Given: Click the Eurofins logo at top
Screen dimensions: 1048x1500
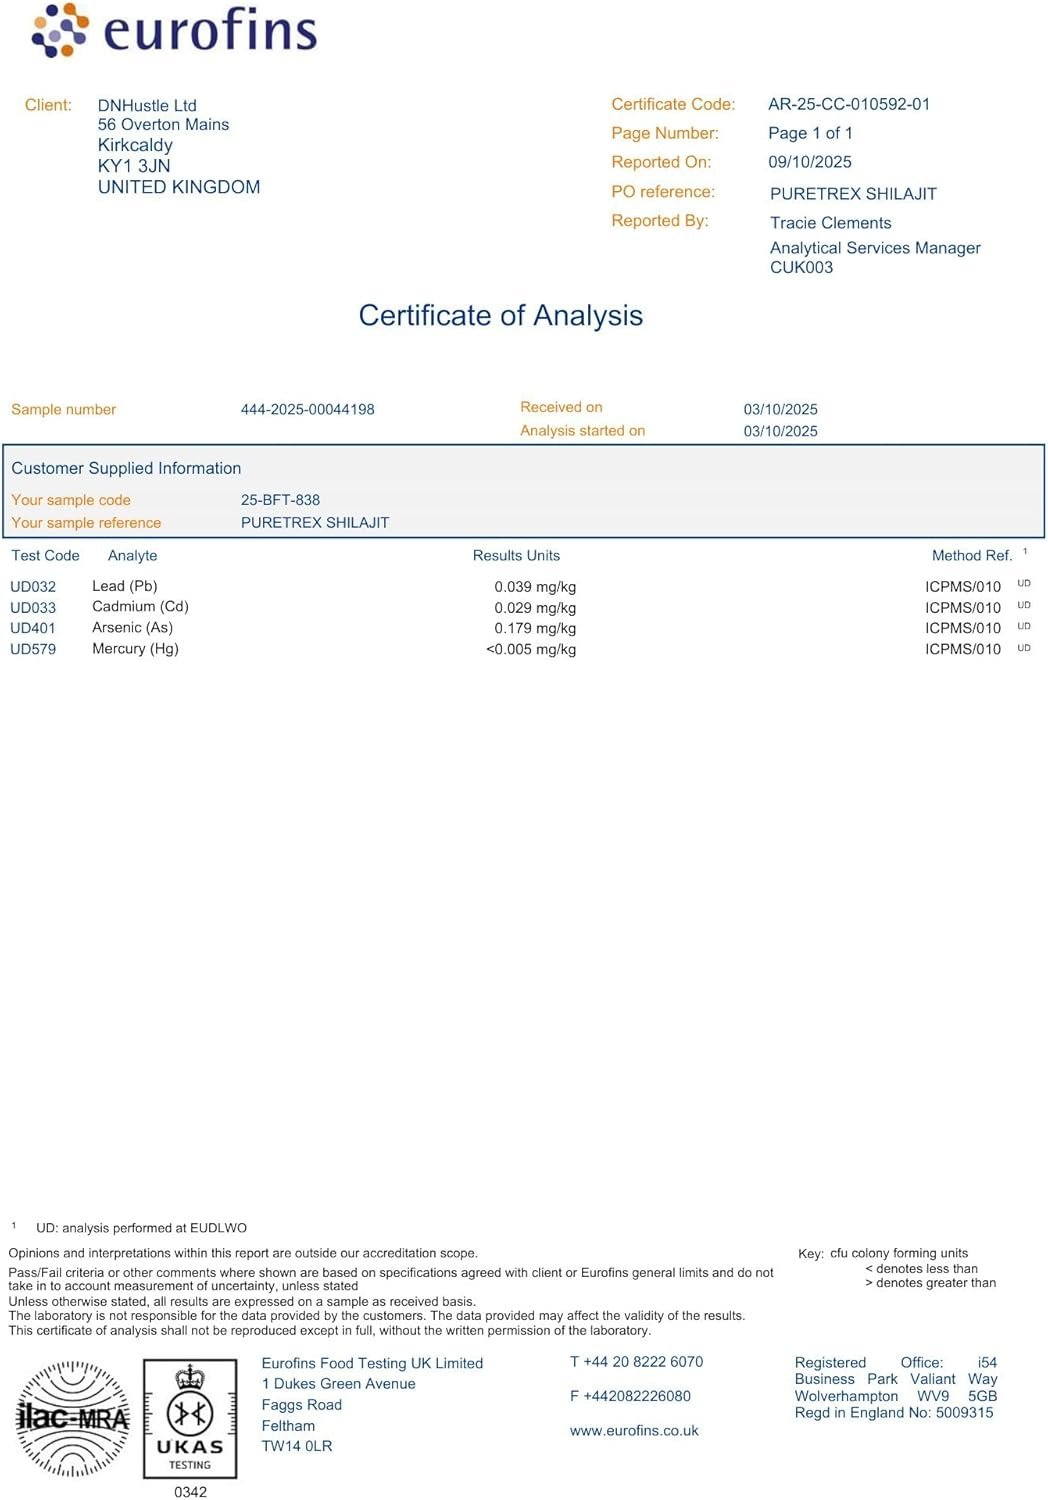Looking at the screenshot, I should tap(175, 30).
